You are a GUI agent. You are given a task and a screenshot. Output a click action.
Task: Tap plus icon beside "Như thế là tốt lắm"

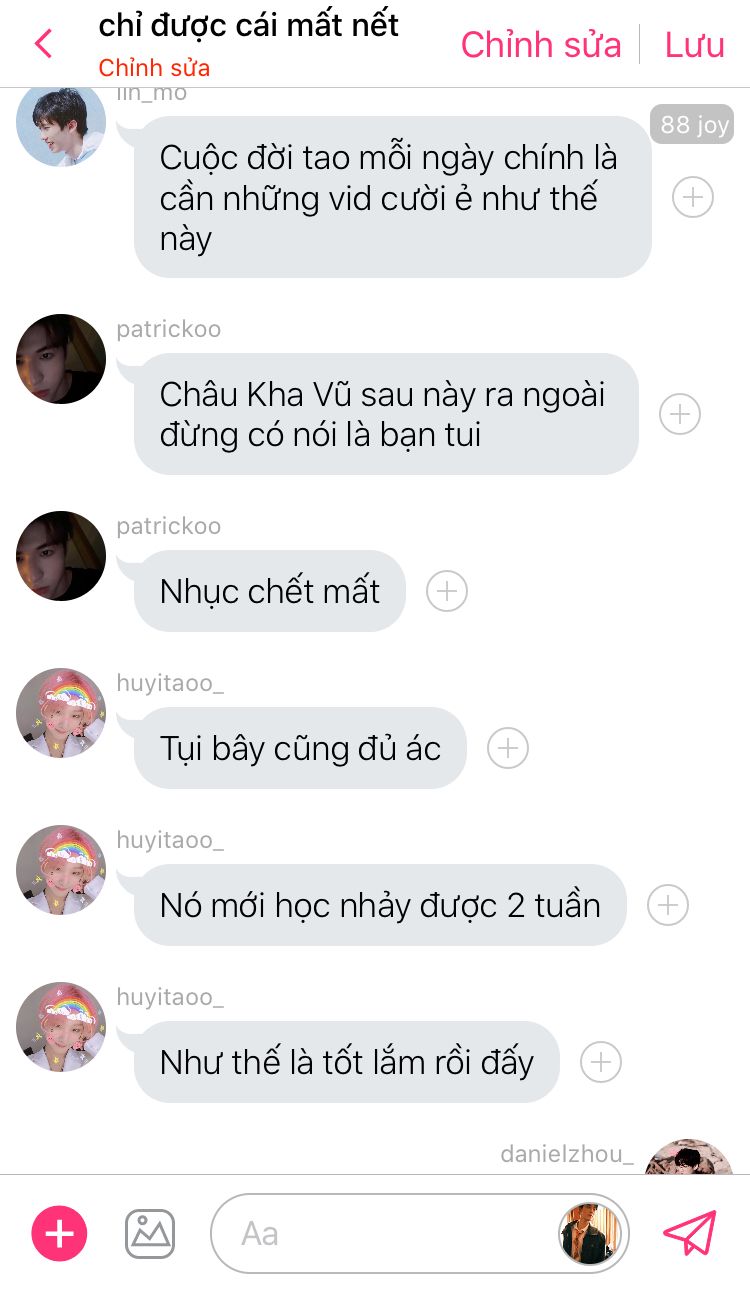601,1062
